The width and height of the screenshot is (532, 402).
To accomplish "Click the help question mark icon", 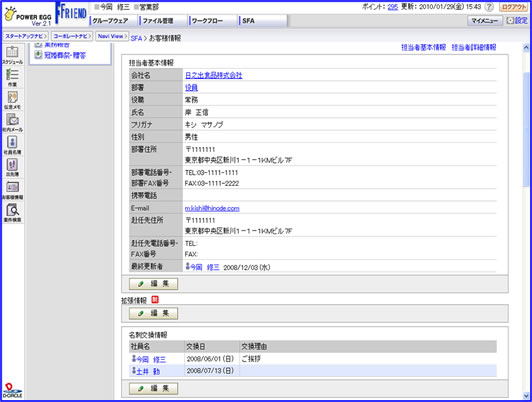I will (x=489, y=7).
